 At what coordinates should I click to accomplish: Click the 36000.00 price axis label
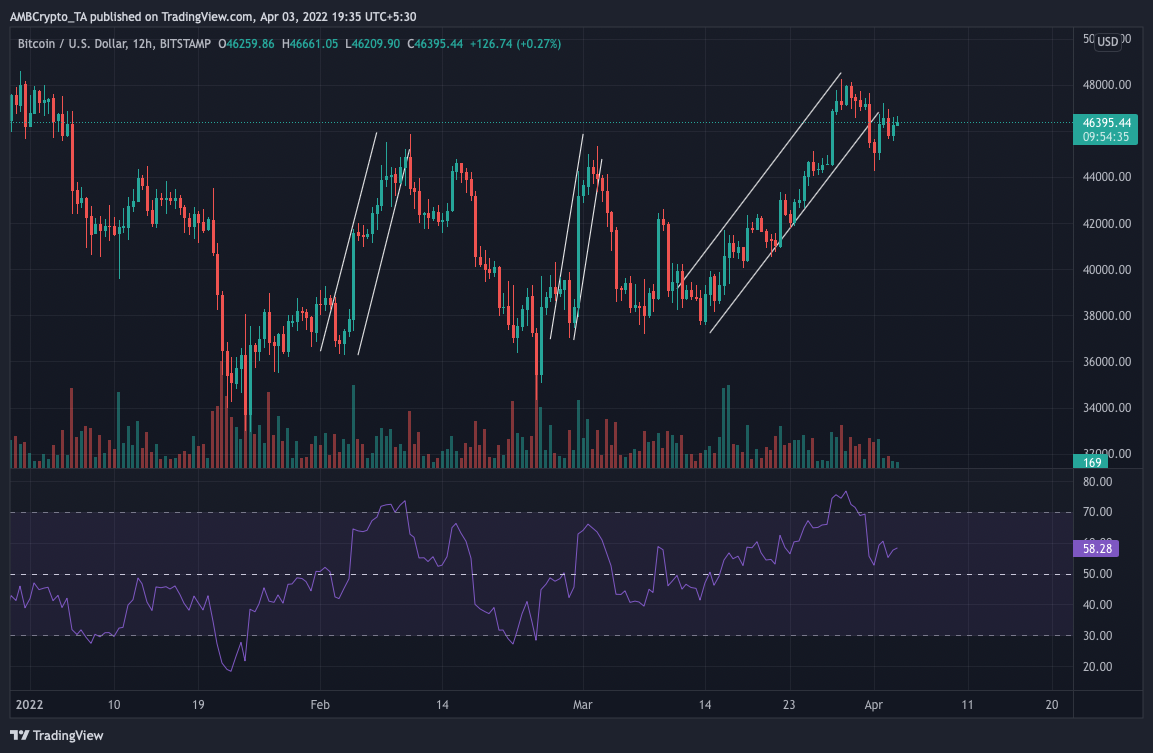(1105, 362)
